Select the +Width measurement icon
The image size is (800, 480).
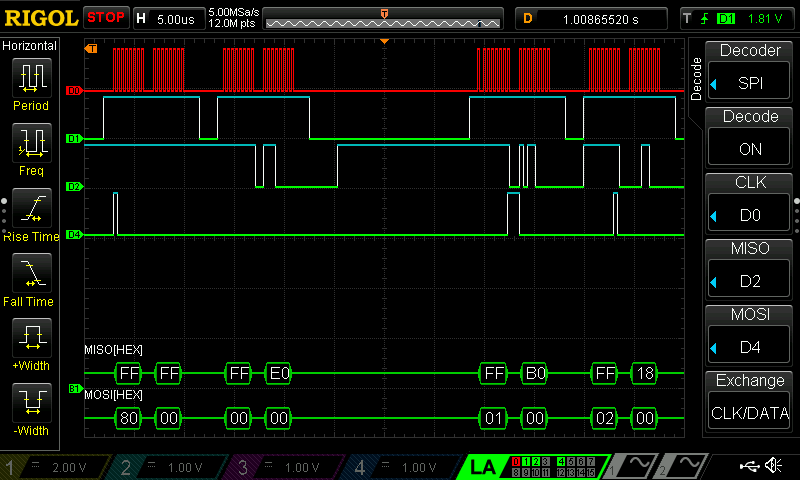coord(32,338)
